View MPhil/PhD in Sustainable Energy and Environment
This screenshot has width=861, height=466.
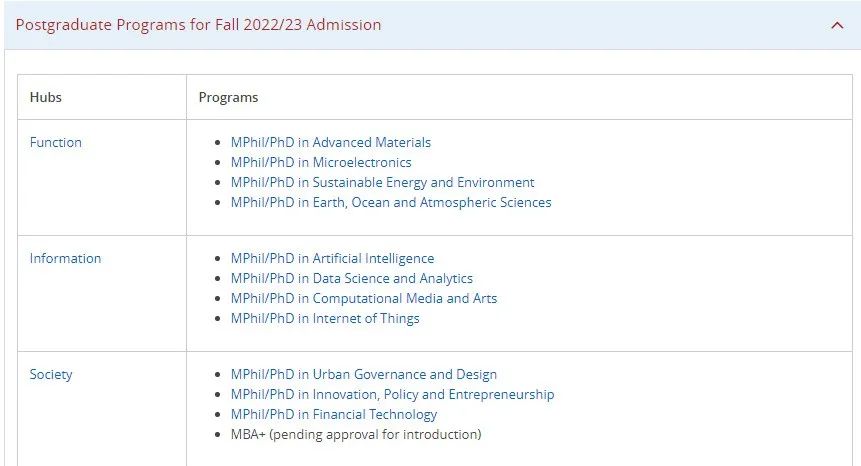click(382, 182)
